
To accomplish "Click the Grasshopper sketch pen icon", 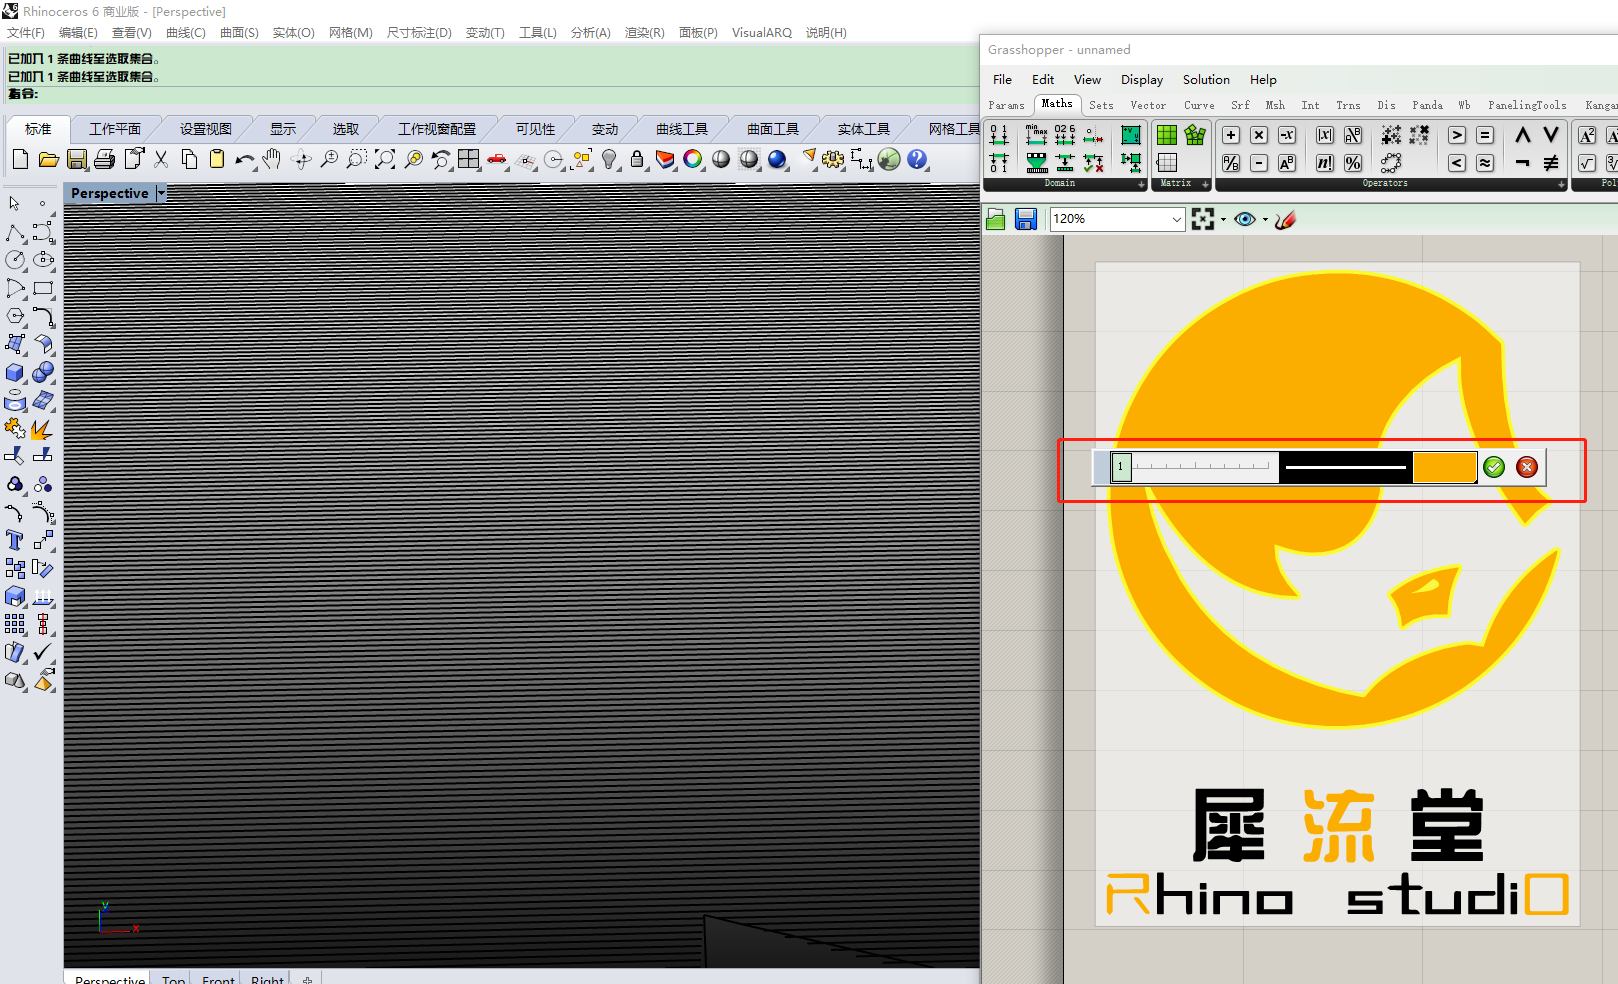I will (x=1286, y=219).
